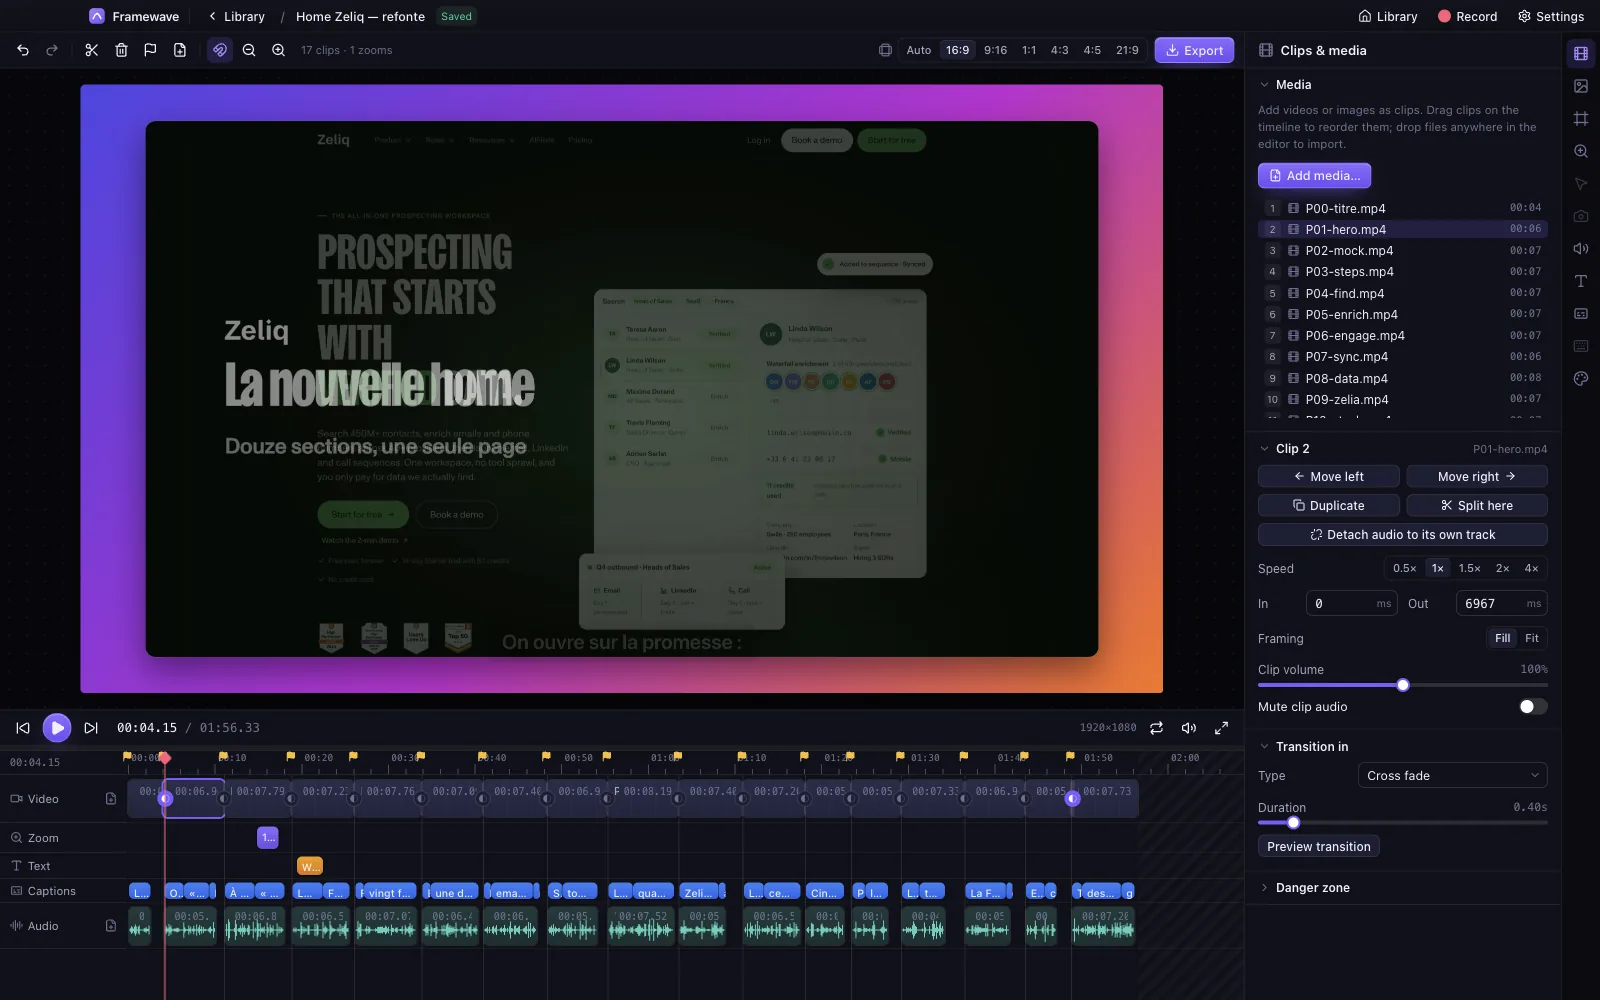Open the zoom panel in the sidebar

[1581, 151]
